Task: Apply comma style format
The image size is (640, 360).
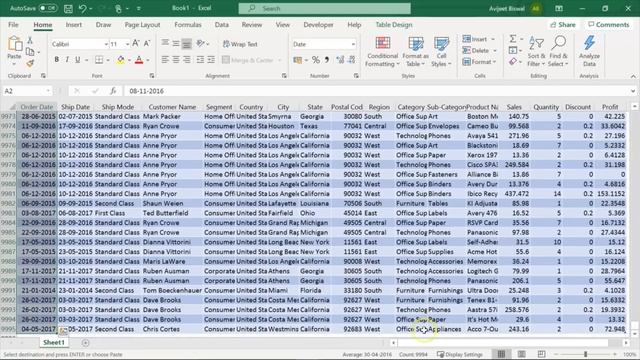Action: (327, 60)
